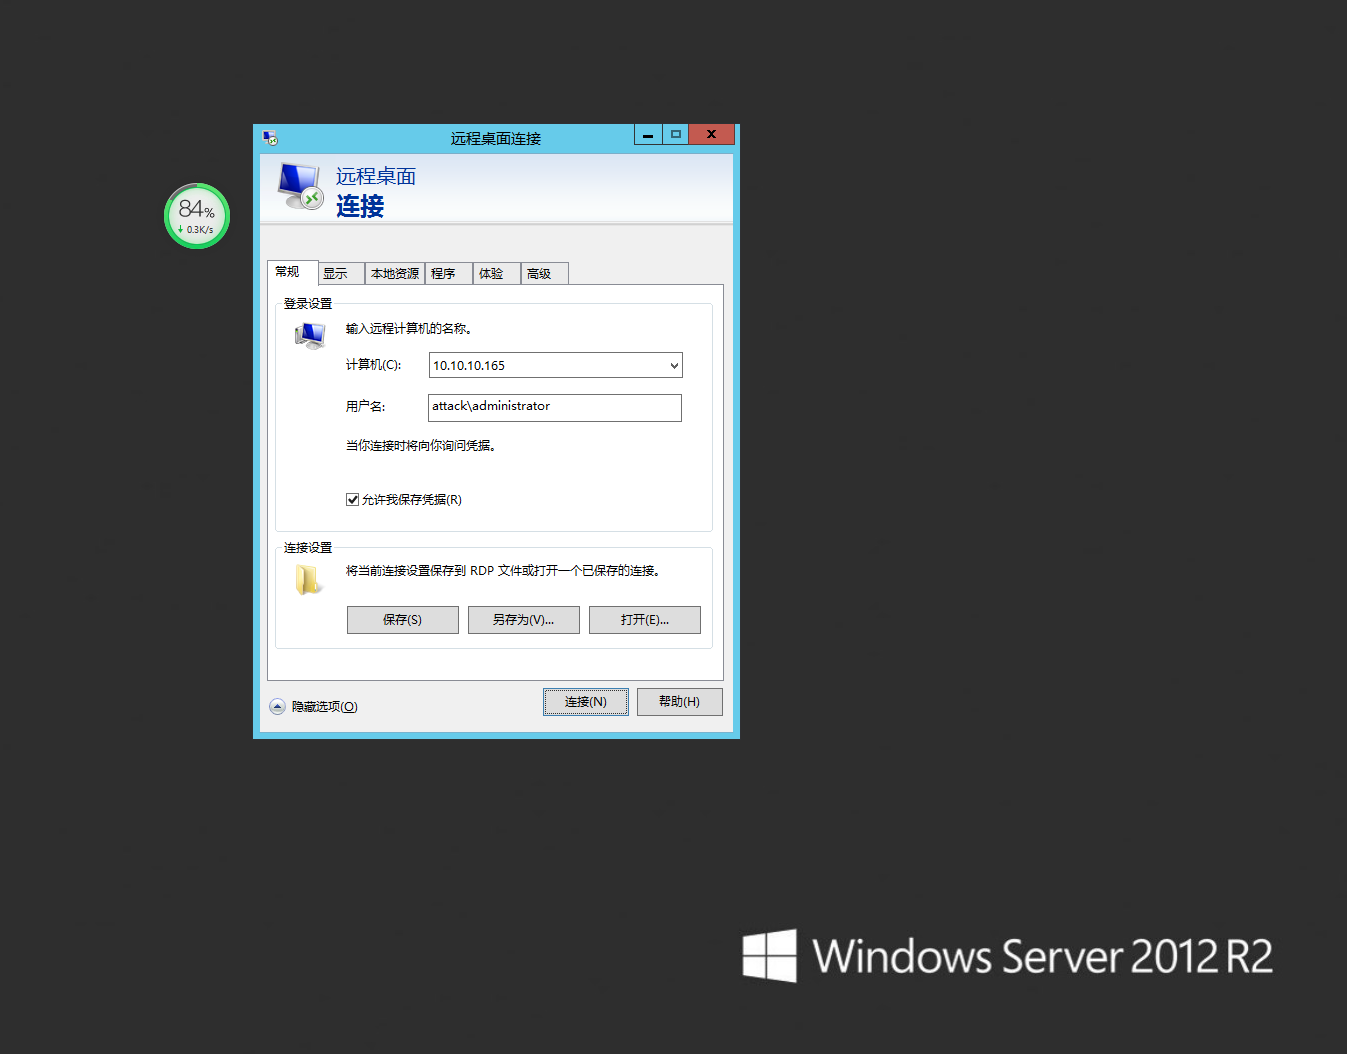1347x1054 pixels.
Task: Open the 体验 tab
Action: coord(497,274)
